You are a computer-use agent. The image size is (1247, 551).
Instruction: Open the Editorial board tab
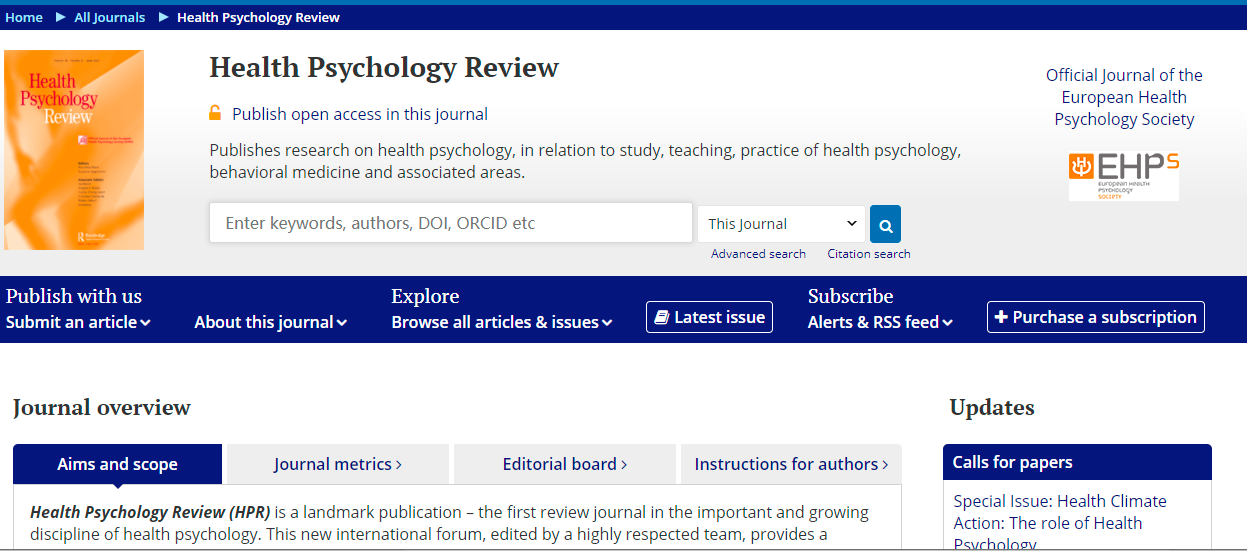(564, 464)
